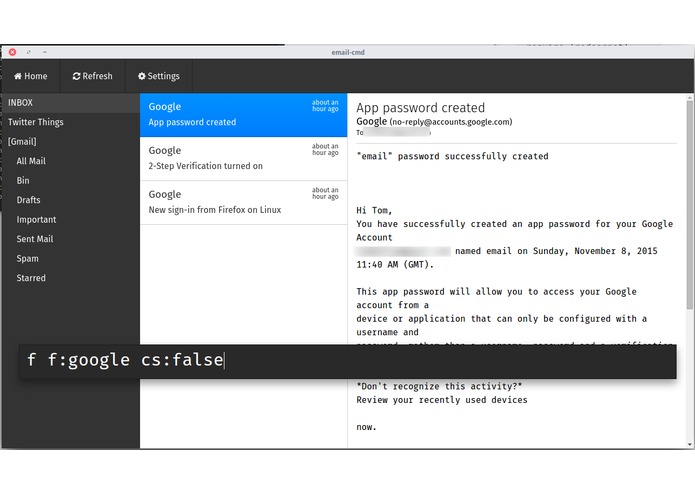Click the 'Hi Tom,' greeting line
Screen dimensions: 695x494
[374, 210]
